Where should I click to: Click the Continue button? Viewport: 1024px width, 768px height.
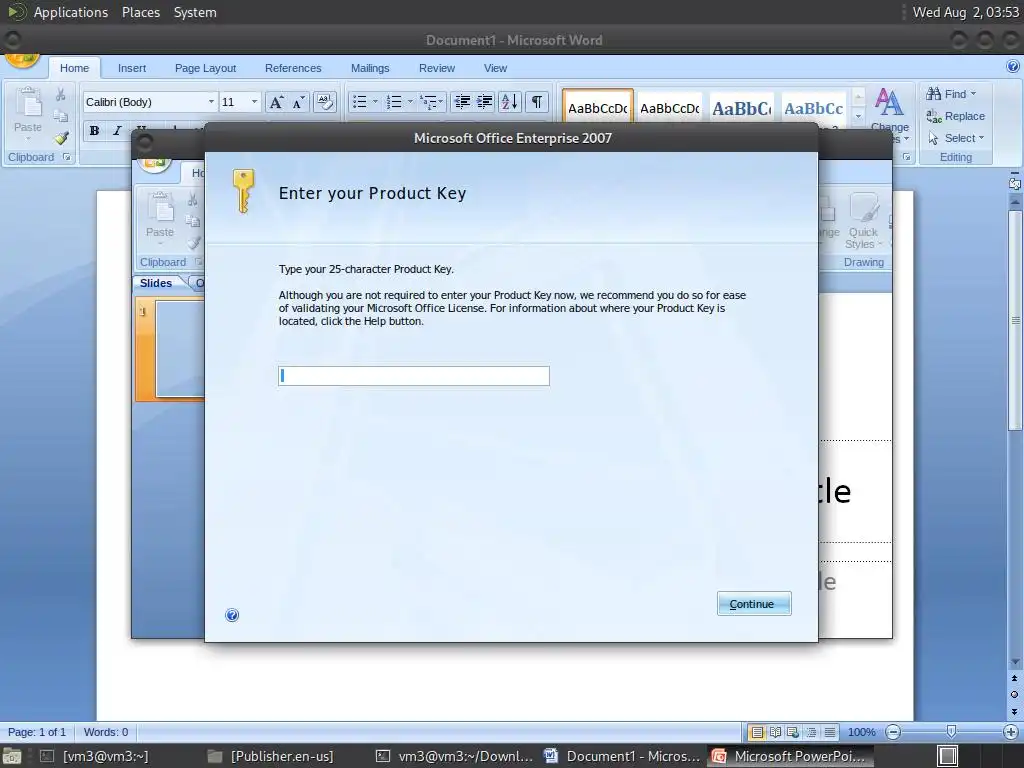pos(754,604)
